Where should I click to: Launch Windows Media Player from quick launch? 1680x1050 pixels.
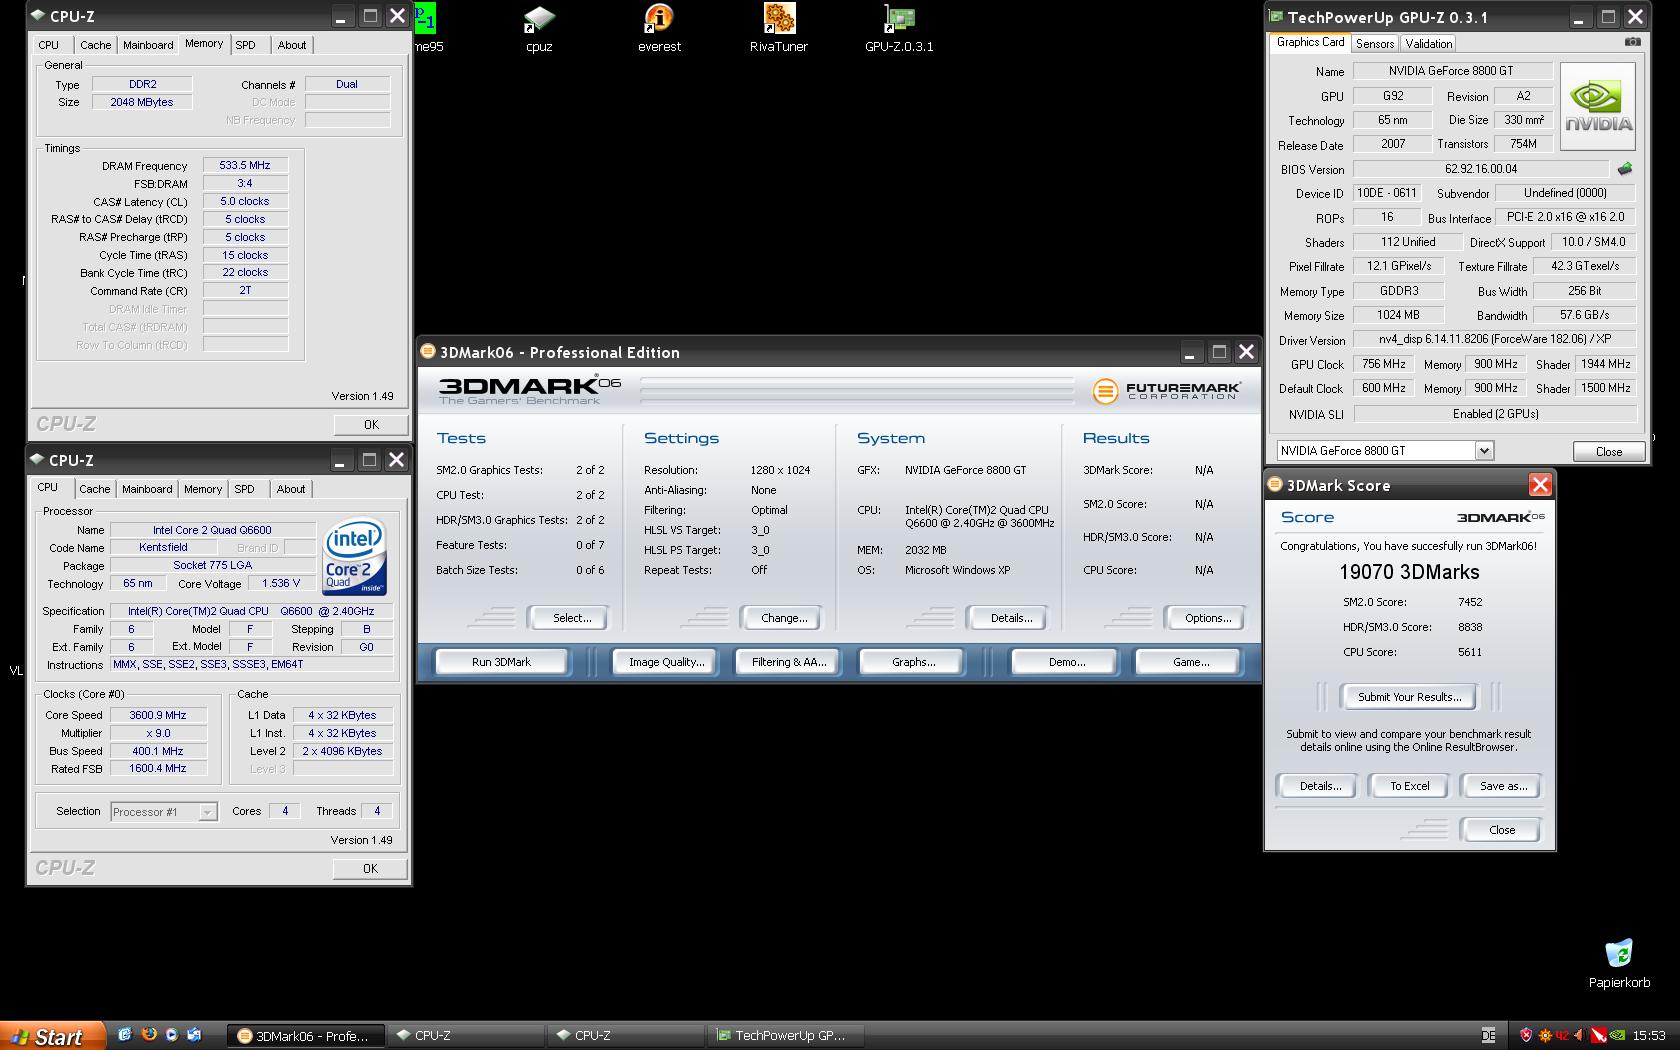(x=171, y=1035)
